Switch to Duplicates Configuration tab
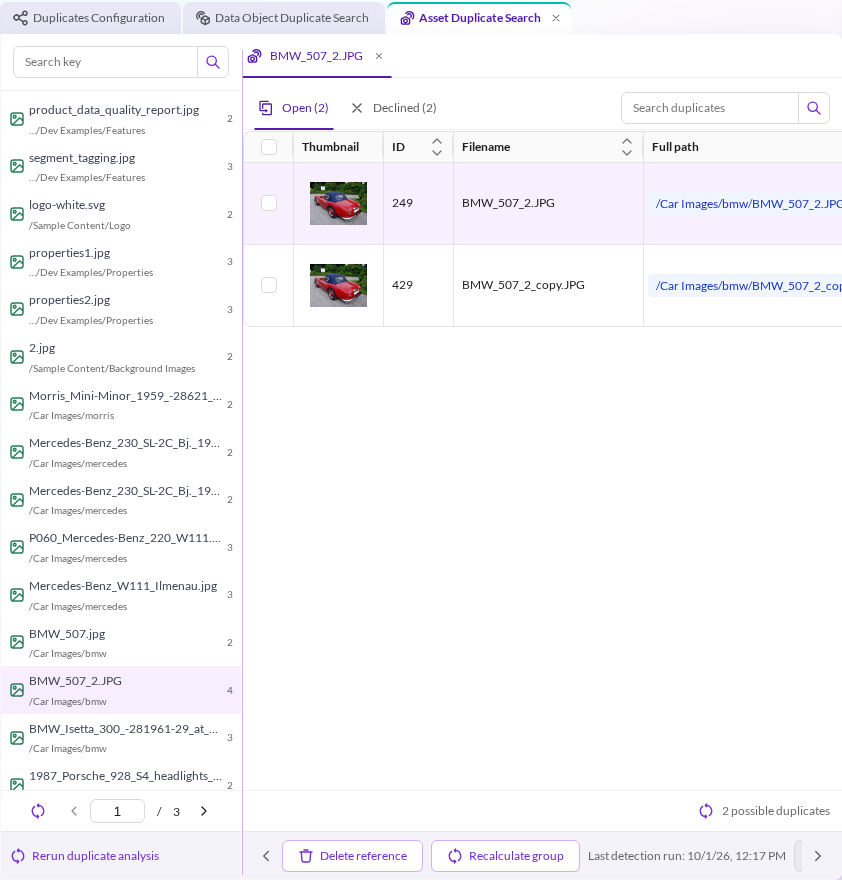The height and width of the screenshot is (880, 842). pyautogui.click(x=89, y=18)
